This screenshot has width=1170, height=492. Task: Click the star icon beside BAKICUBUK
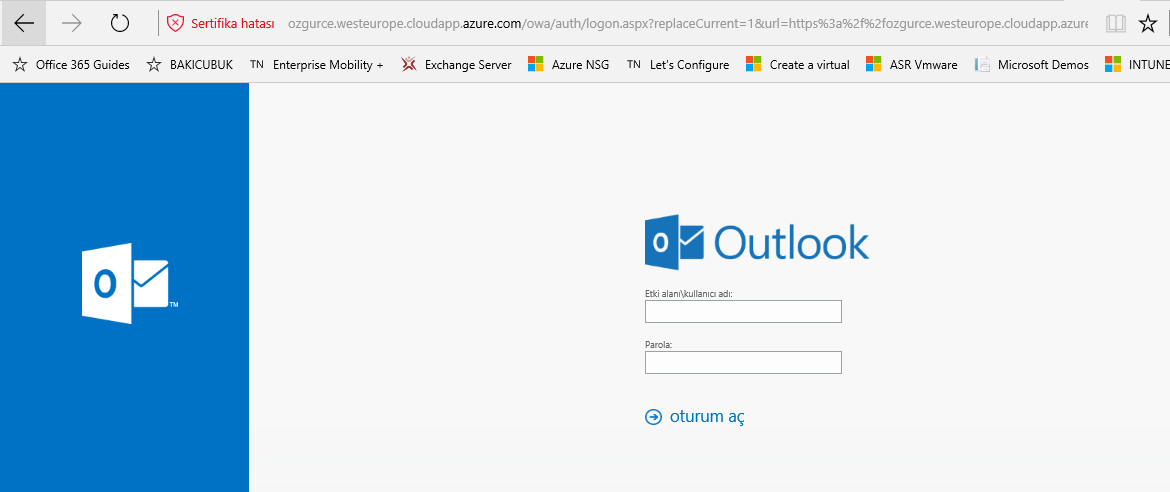pyautogui.click(x=154, y=65)
